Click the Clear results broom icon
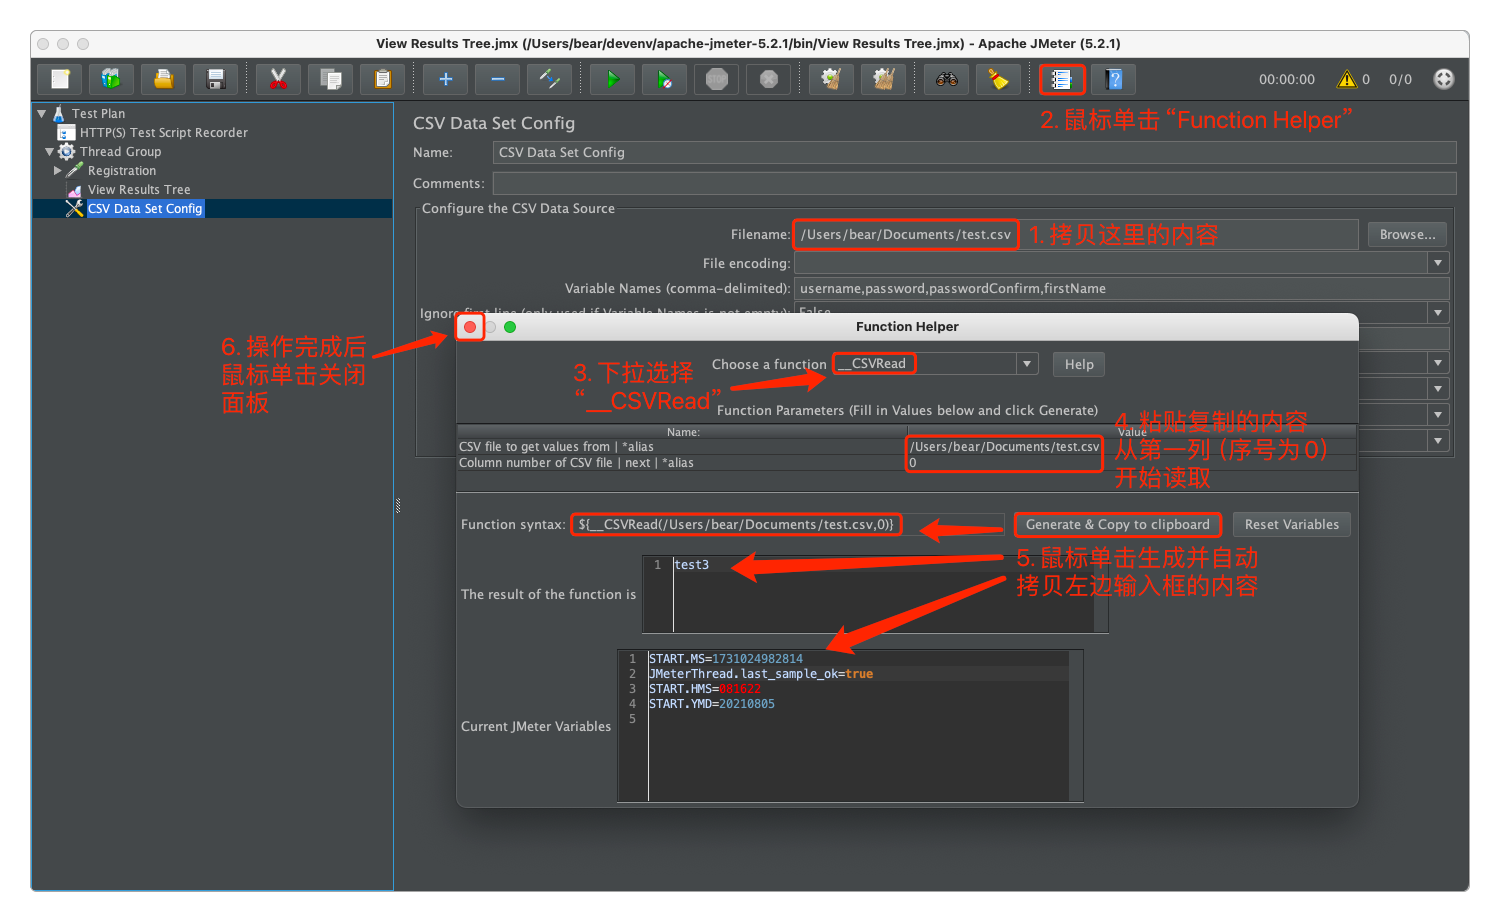The width and height of the screenshot is (1500, 922). pos(832,79)
